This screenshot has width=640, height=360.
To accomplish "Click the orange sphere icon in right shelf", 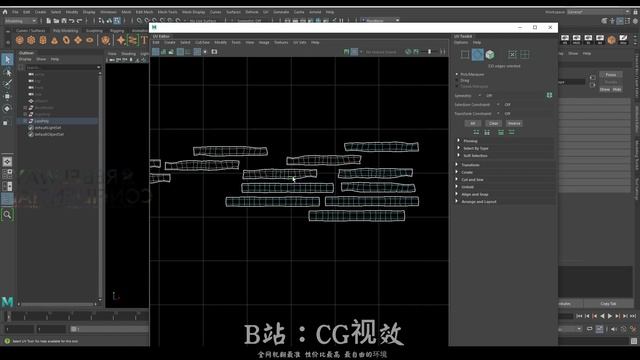I will (x=611, y=40).
